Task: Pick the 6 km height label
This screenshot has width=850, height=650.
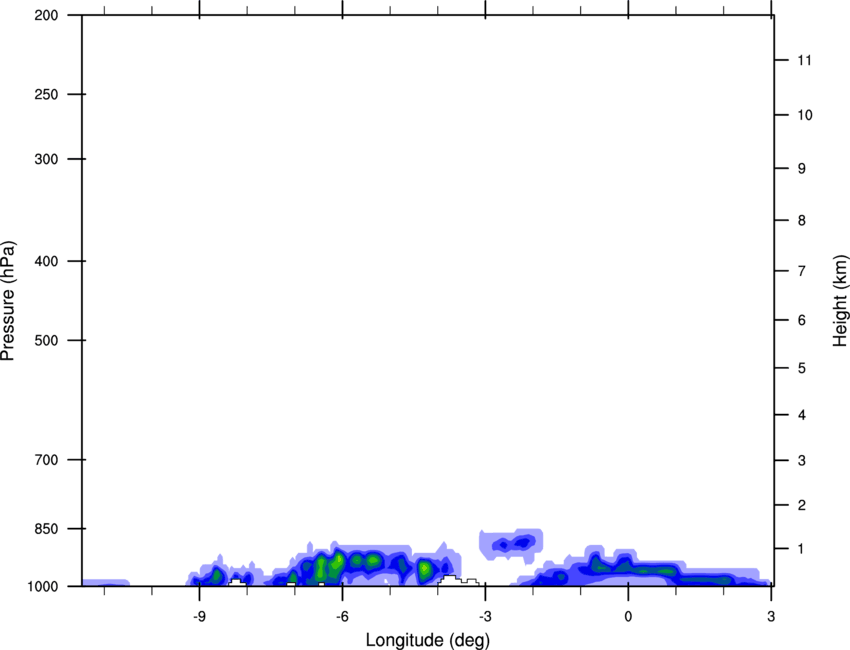Action: coord(802,320)
